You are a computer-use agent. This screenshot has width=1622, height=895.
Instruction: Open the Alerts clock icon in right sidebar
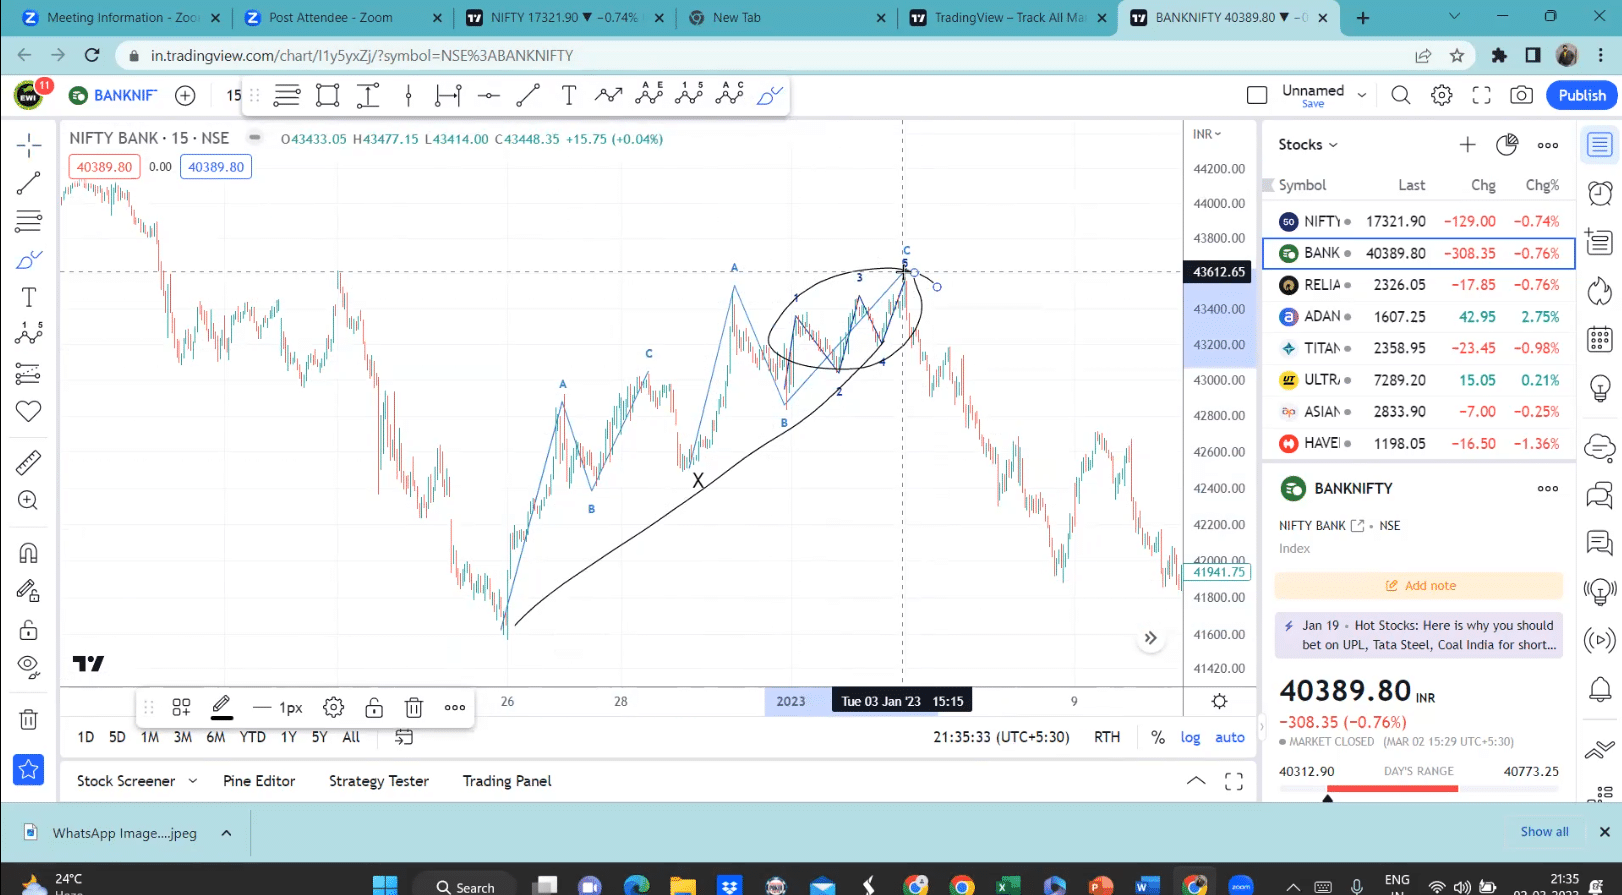[x=1599, y=192]
